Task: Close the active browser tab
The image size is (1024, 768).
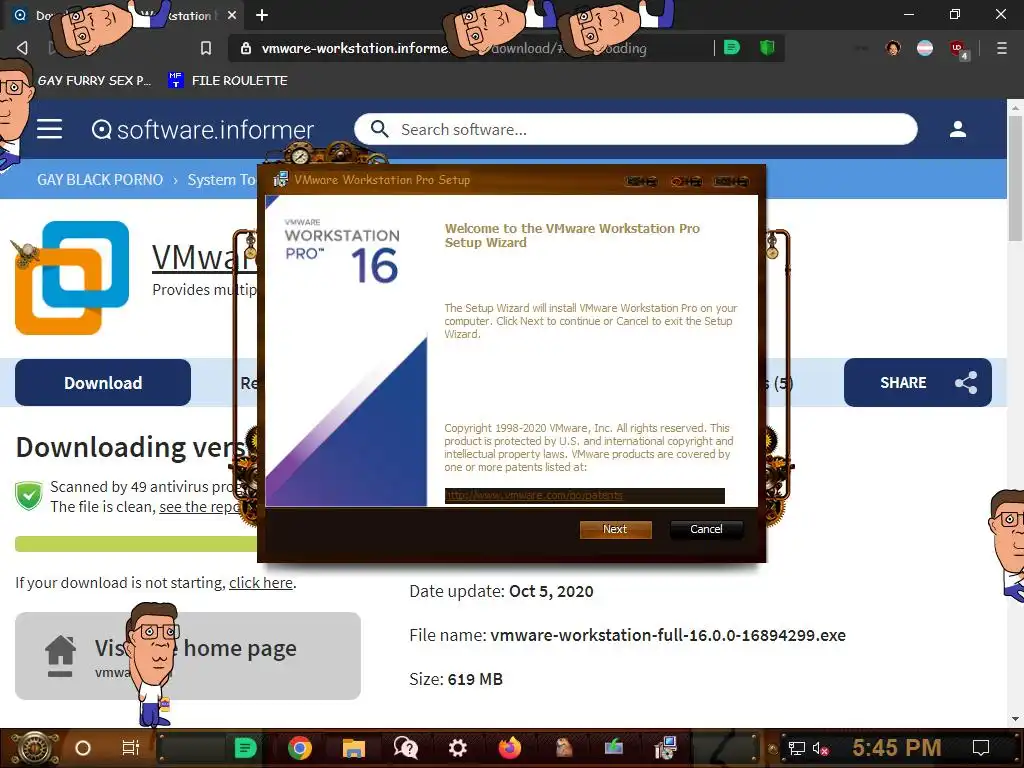Action: (232, 15)
